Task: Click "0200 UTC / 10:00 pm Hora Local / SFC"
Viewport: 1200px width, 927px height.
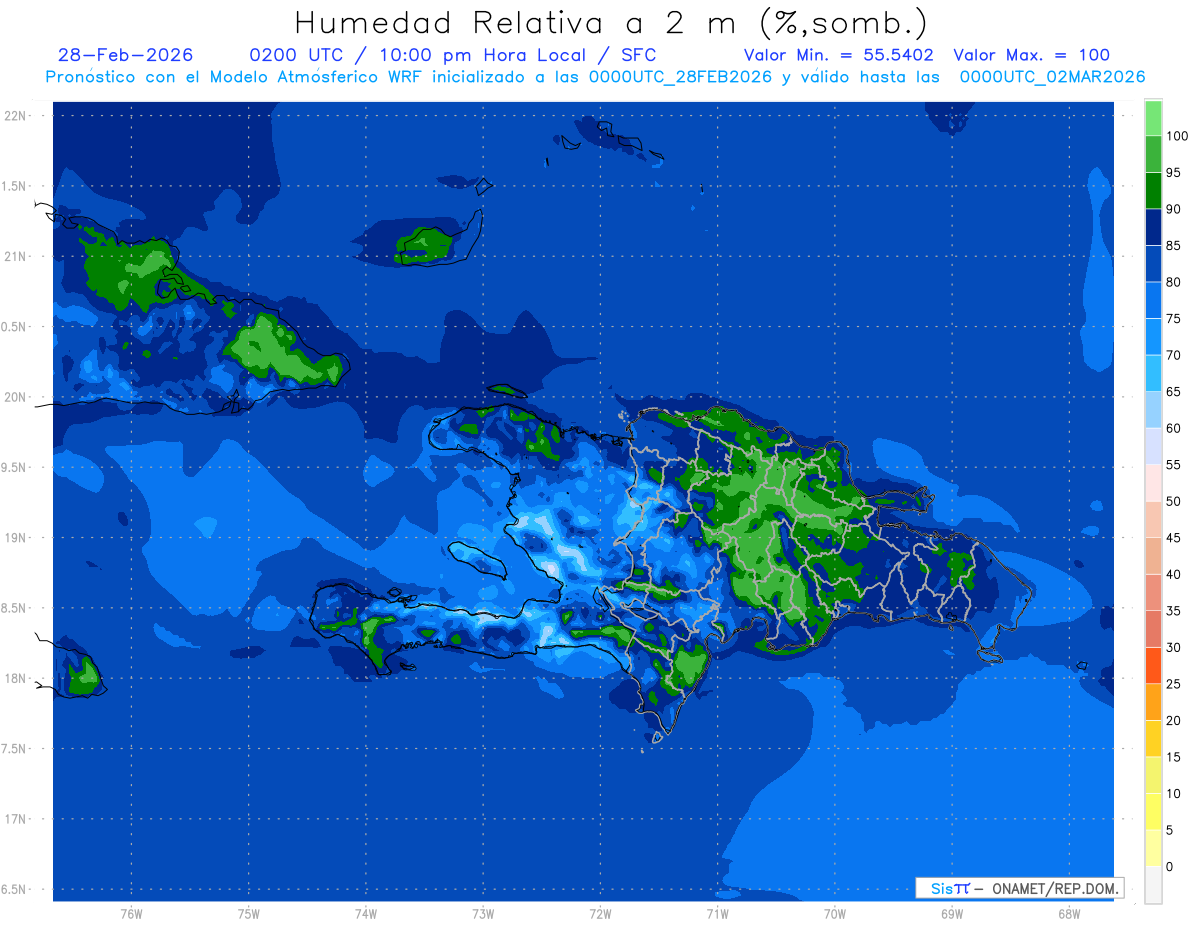Action: pos(453,55)
